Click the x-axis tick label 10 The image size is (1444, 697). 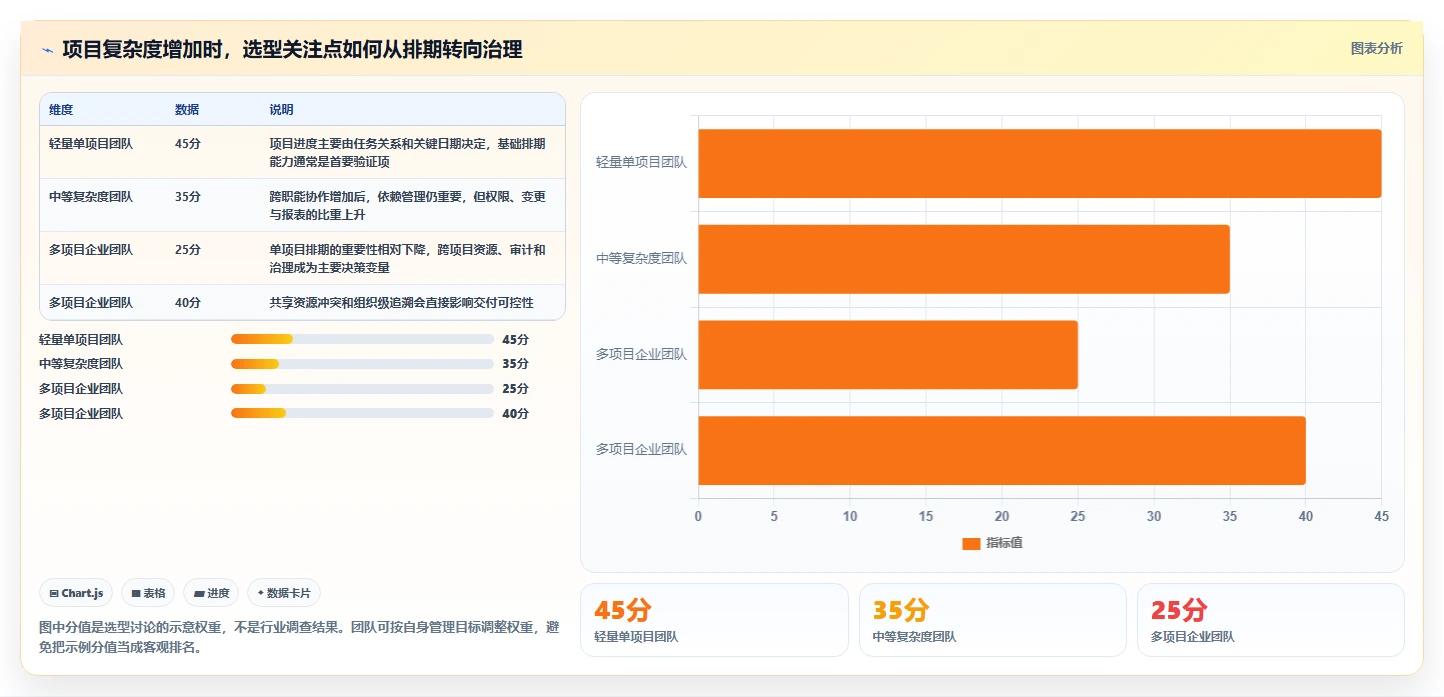coord(850,516)
